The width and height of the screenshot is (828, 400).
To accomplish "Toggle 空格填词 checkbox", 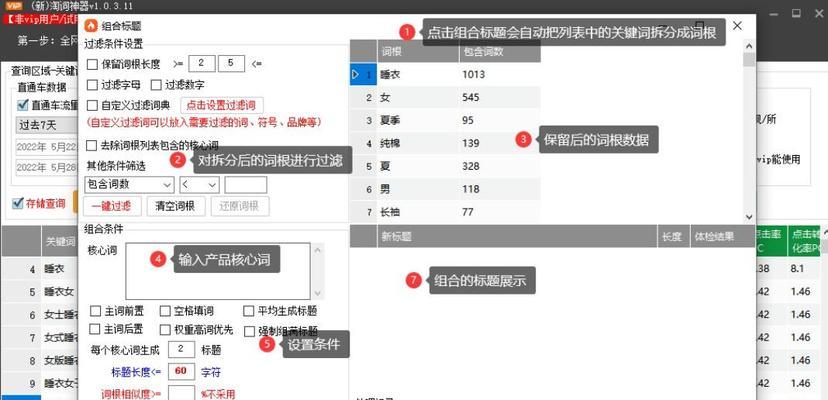I will [165, 311].
